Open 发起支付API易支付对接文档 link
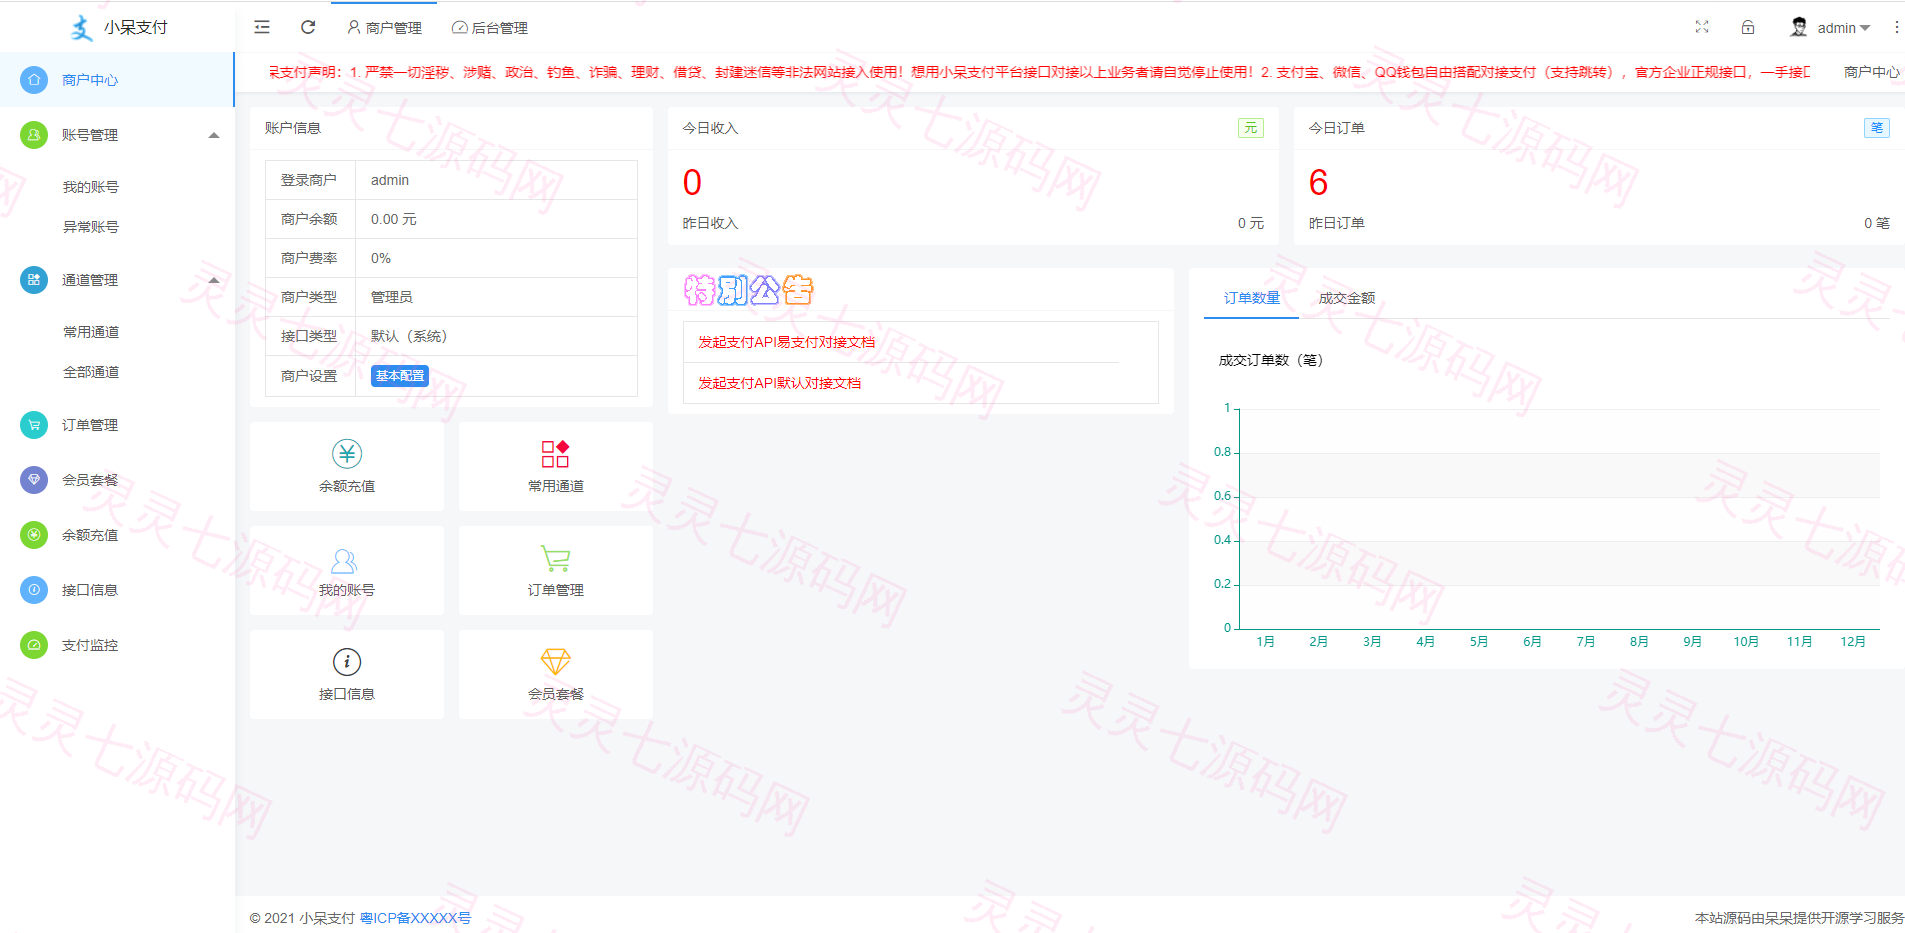Viewport: 1905px width, 933px height. tap(786, 342)
